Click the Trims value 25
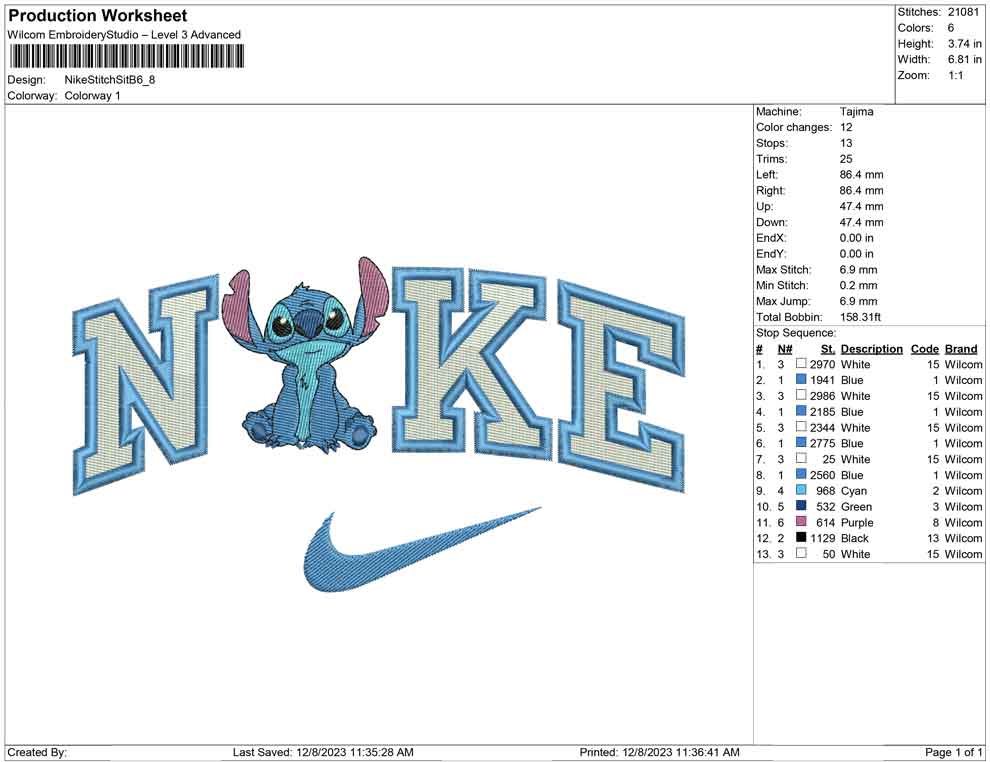 pyautogui.click(x=846, y=158)
